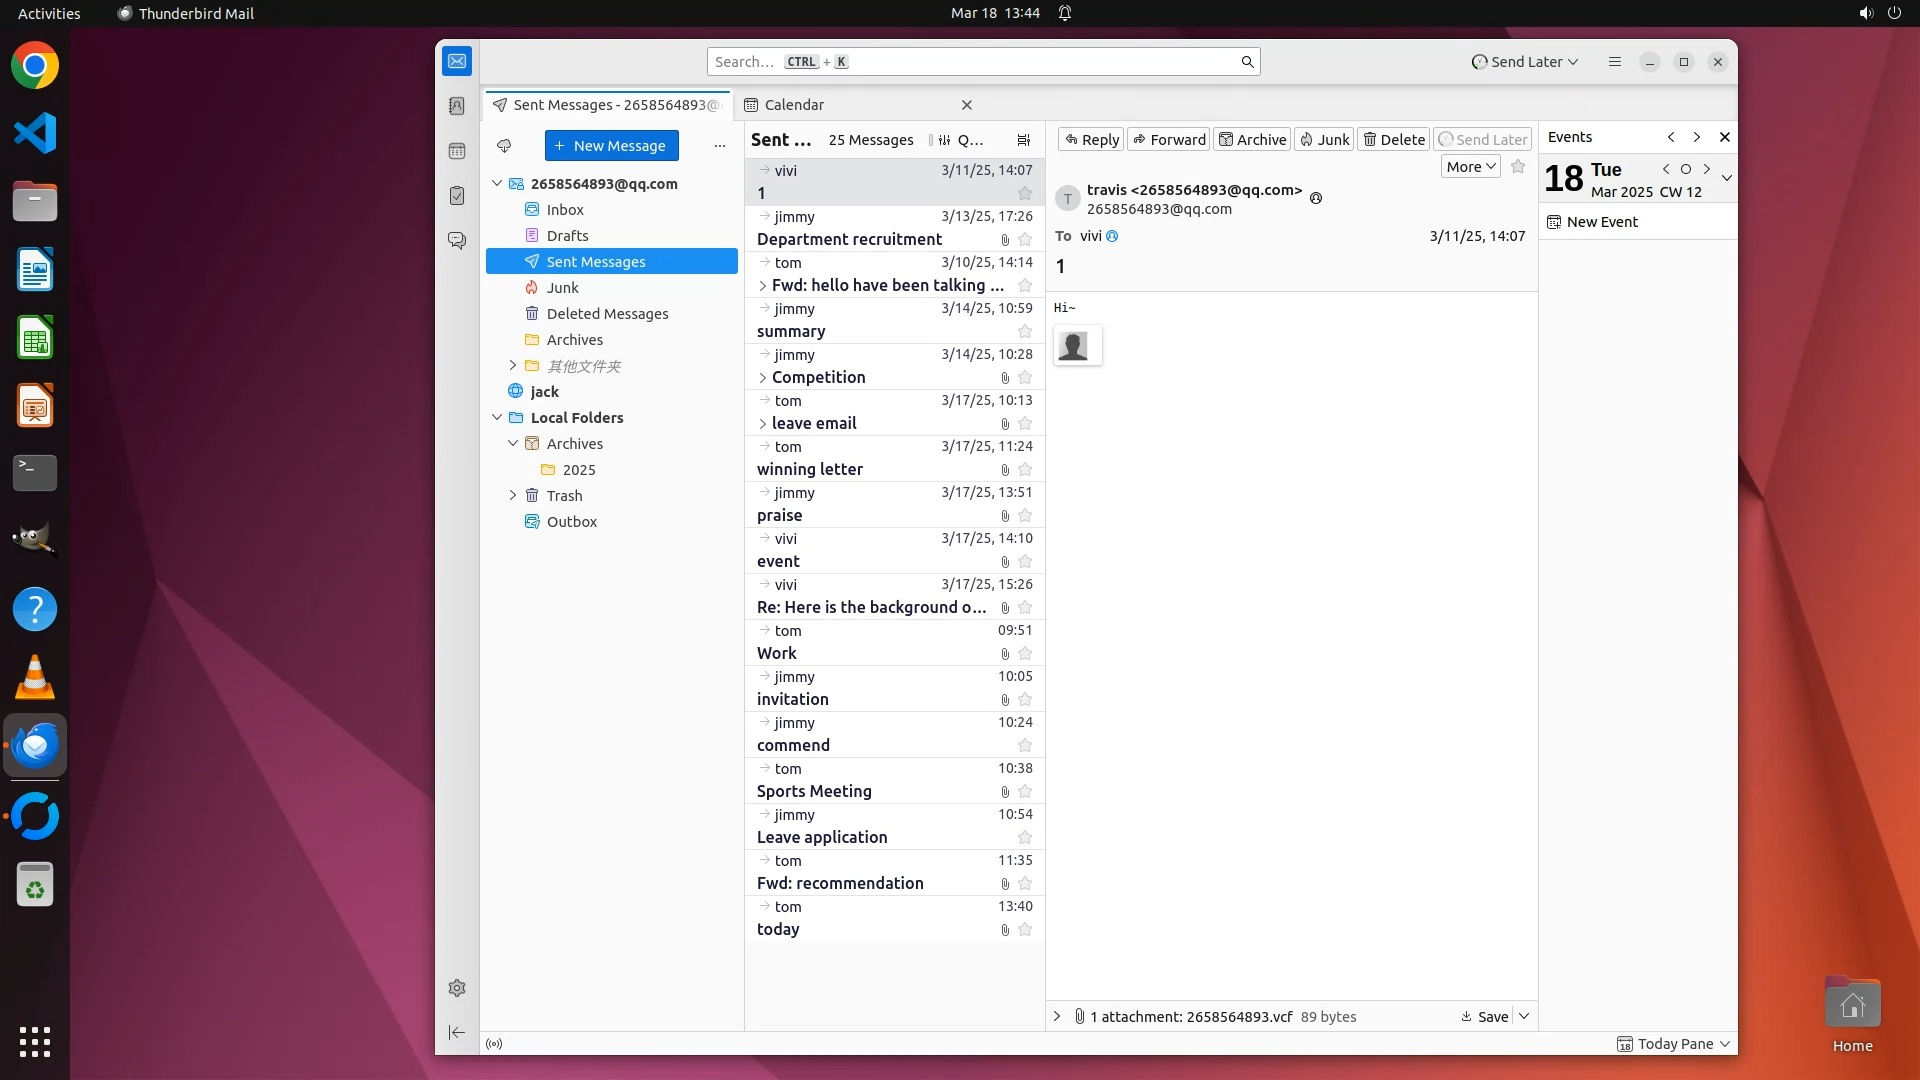1920x1080 pixels.
Task: Open message list display options icon
Action: (1023, 140)
